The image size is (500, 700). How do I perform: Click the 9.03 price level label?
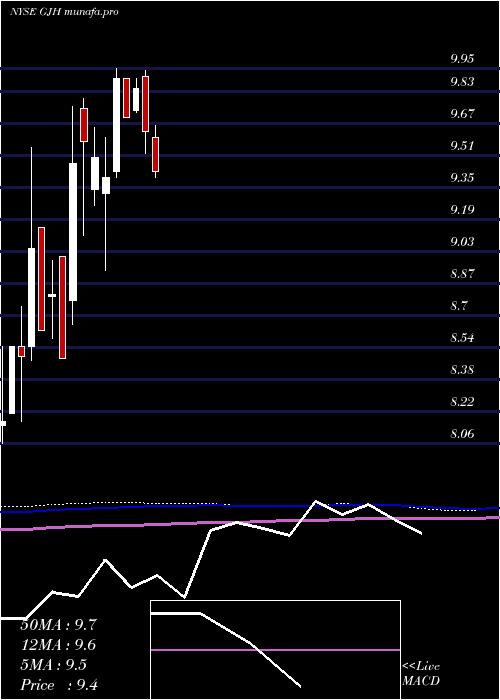462,242
